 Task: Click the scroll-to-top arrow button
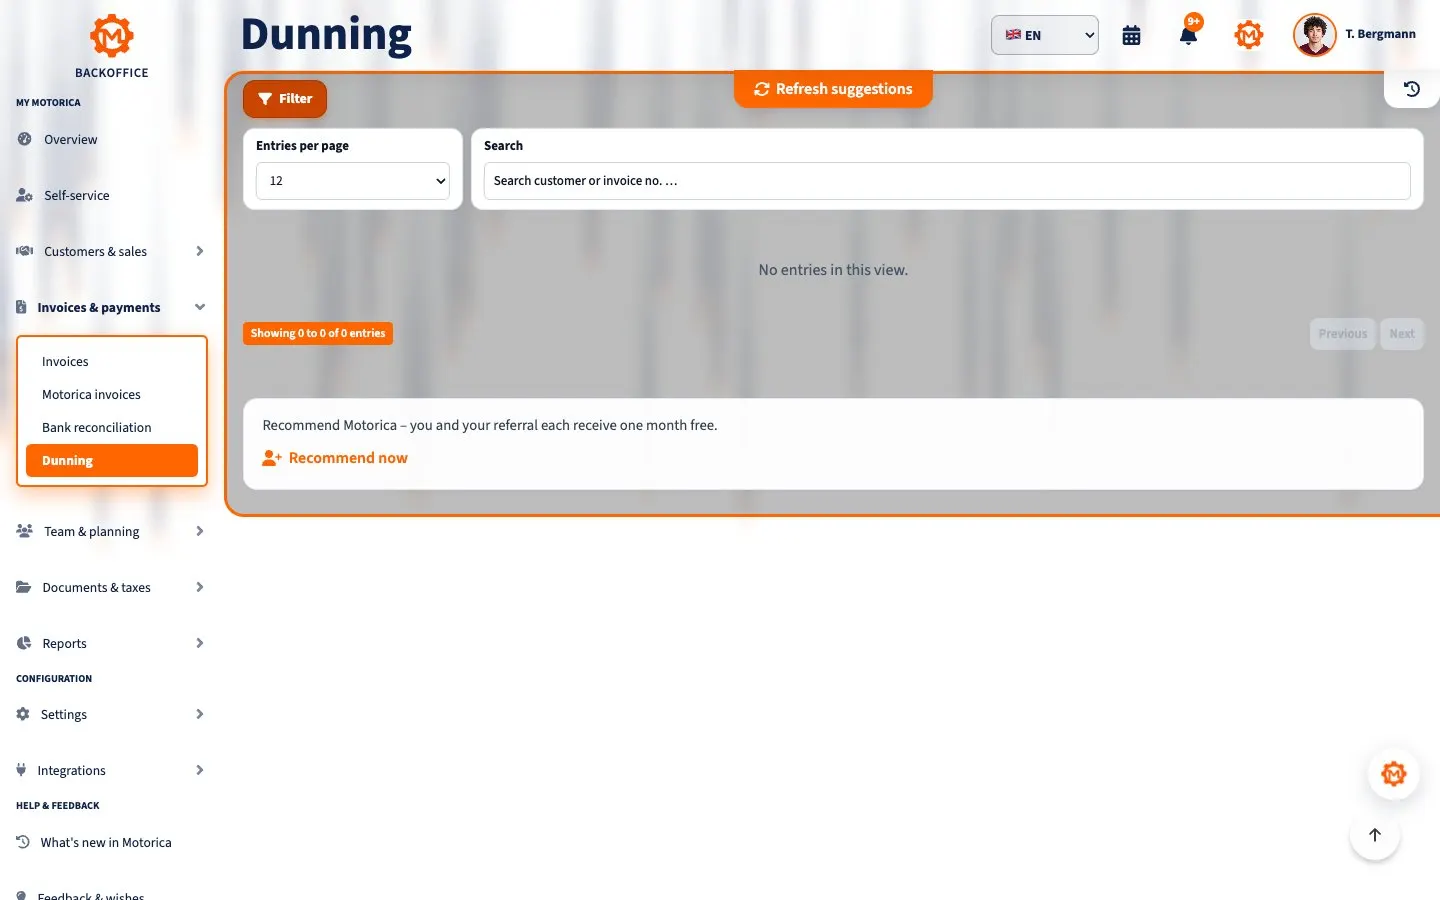[x=1375, y=835]
